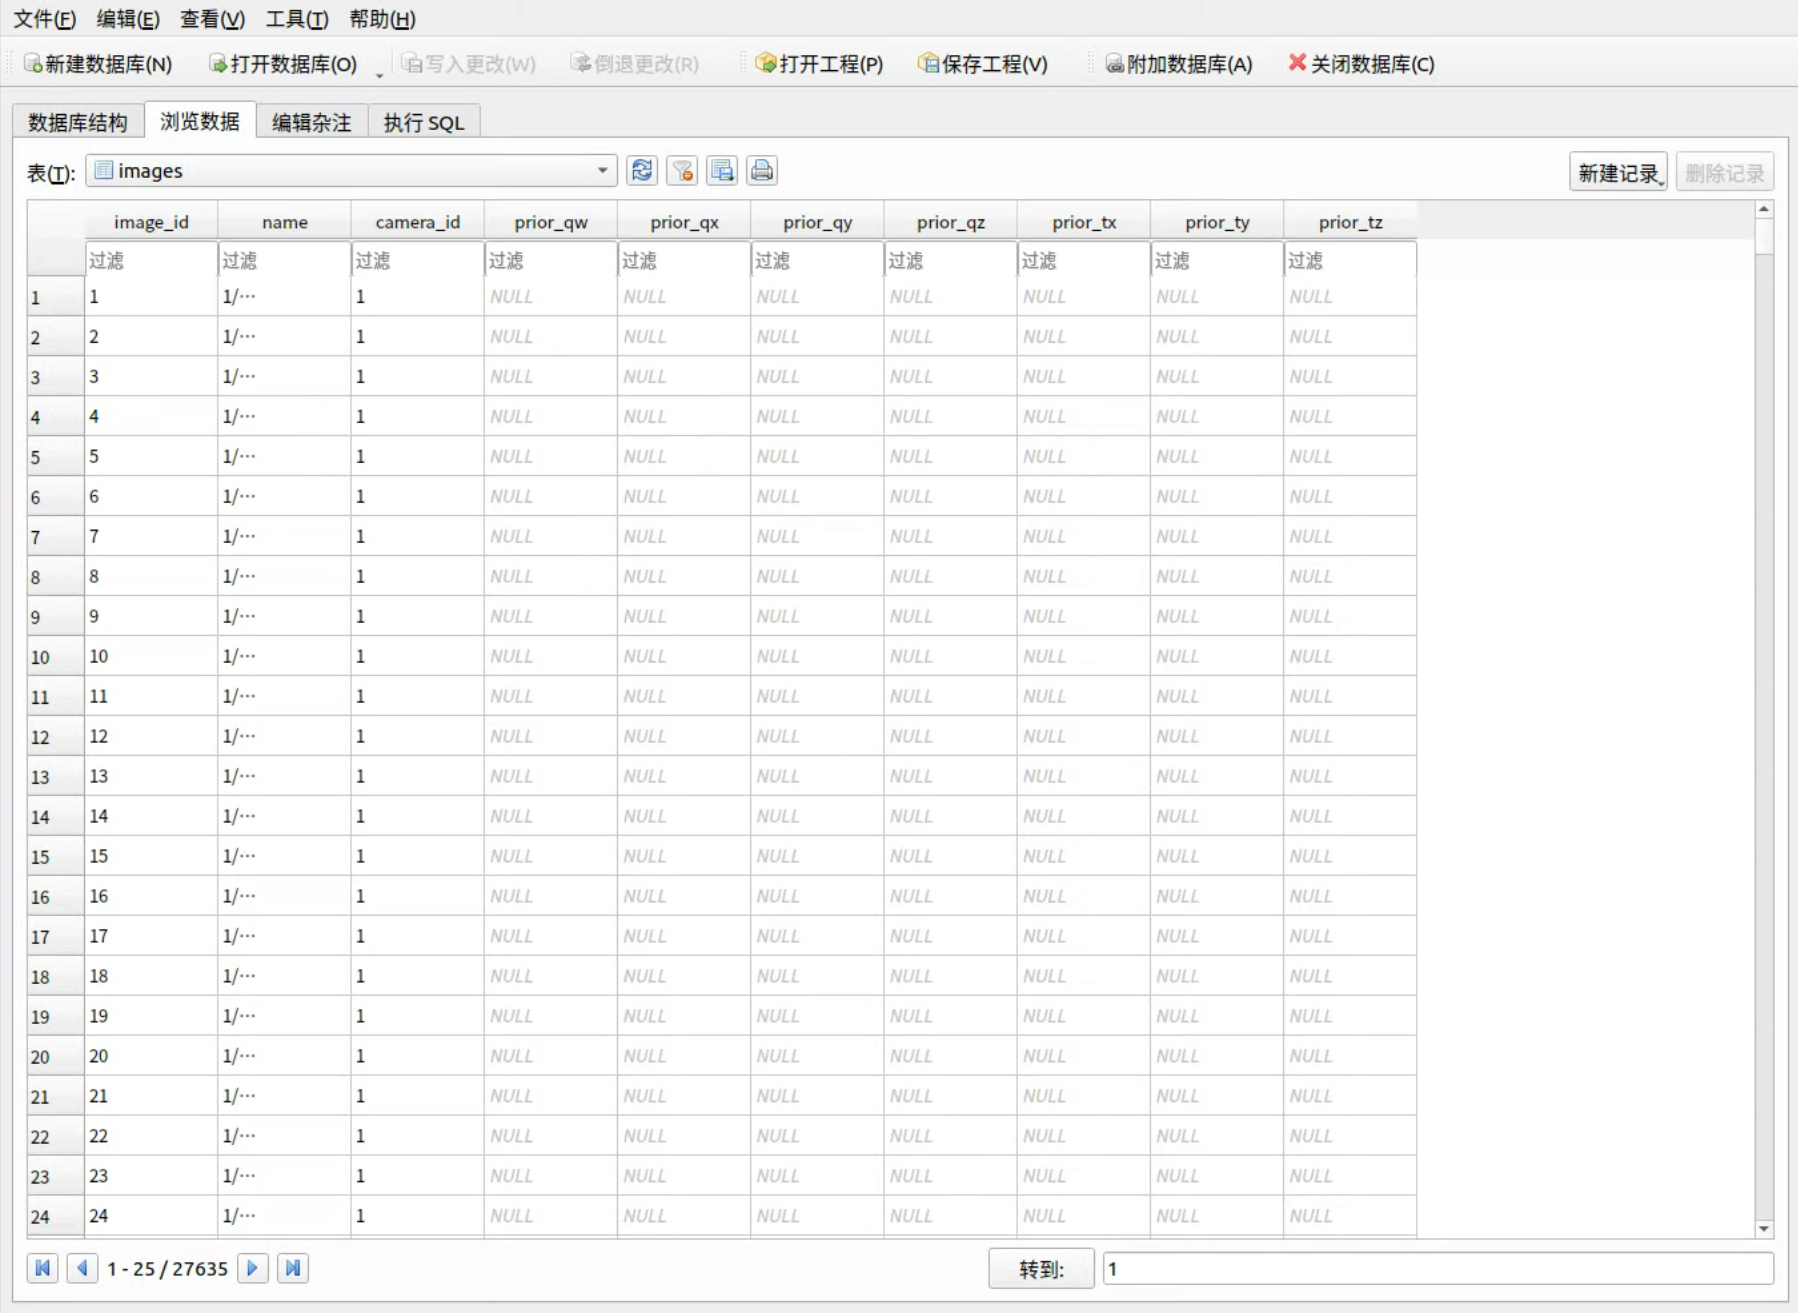Image resolution: width=1798 pixels, height=1313 pixels.
Task: Click scrollbar down arrow
Action: [1764, 1228]
